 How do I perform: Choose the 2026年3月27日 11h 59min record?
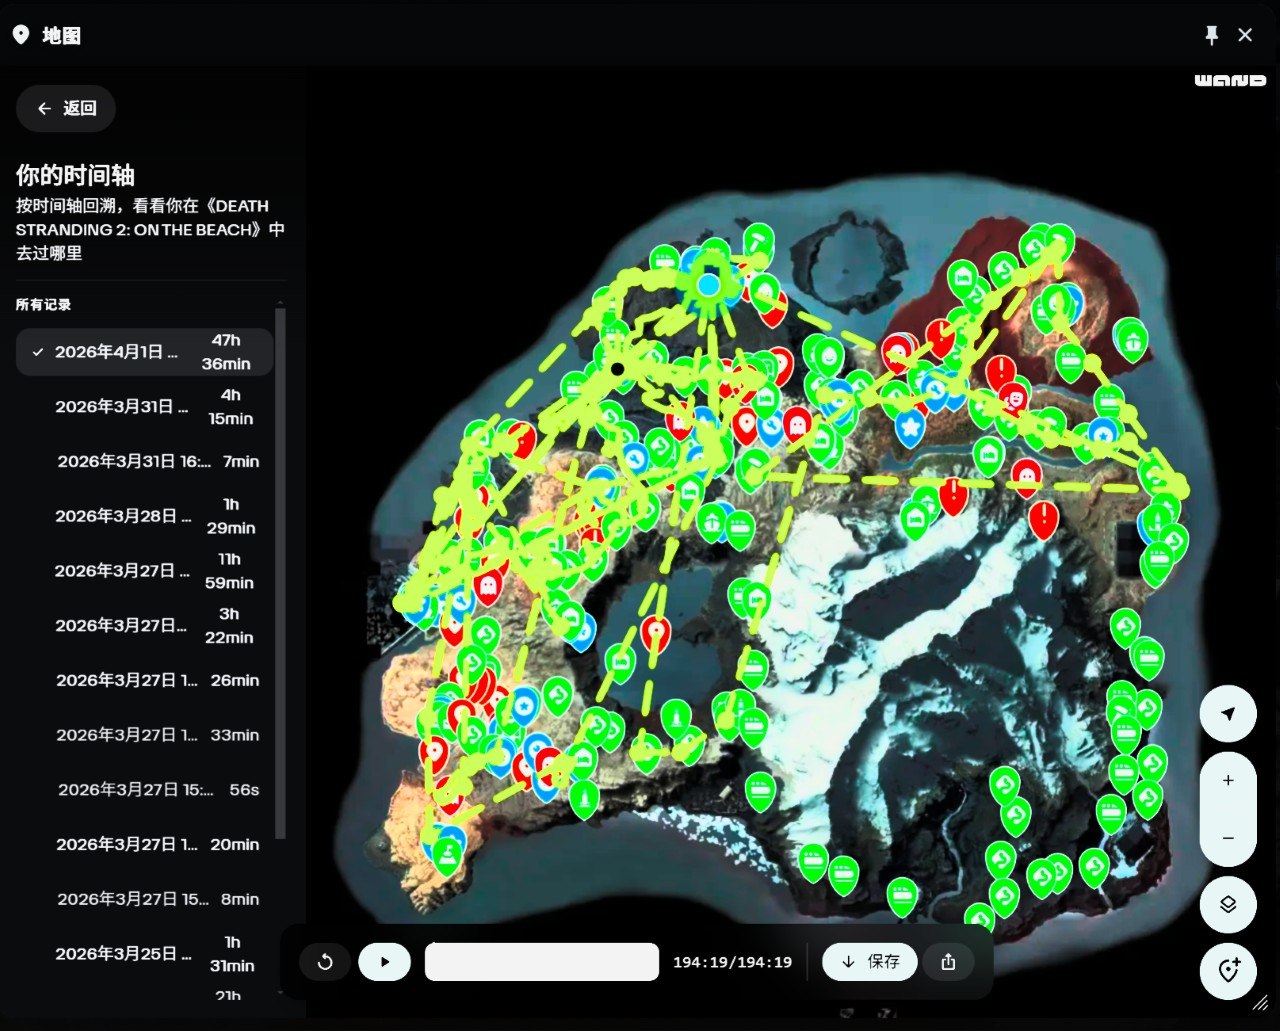pos(144,571)
